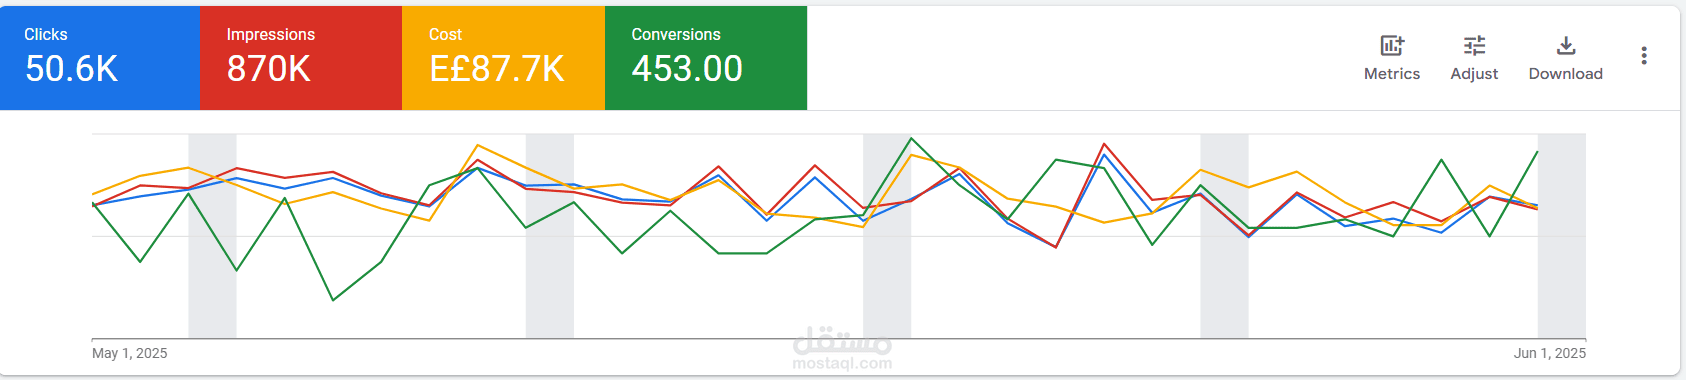
Task: Click the Metrics text label
Action: 1392,74
